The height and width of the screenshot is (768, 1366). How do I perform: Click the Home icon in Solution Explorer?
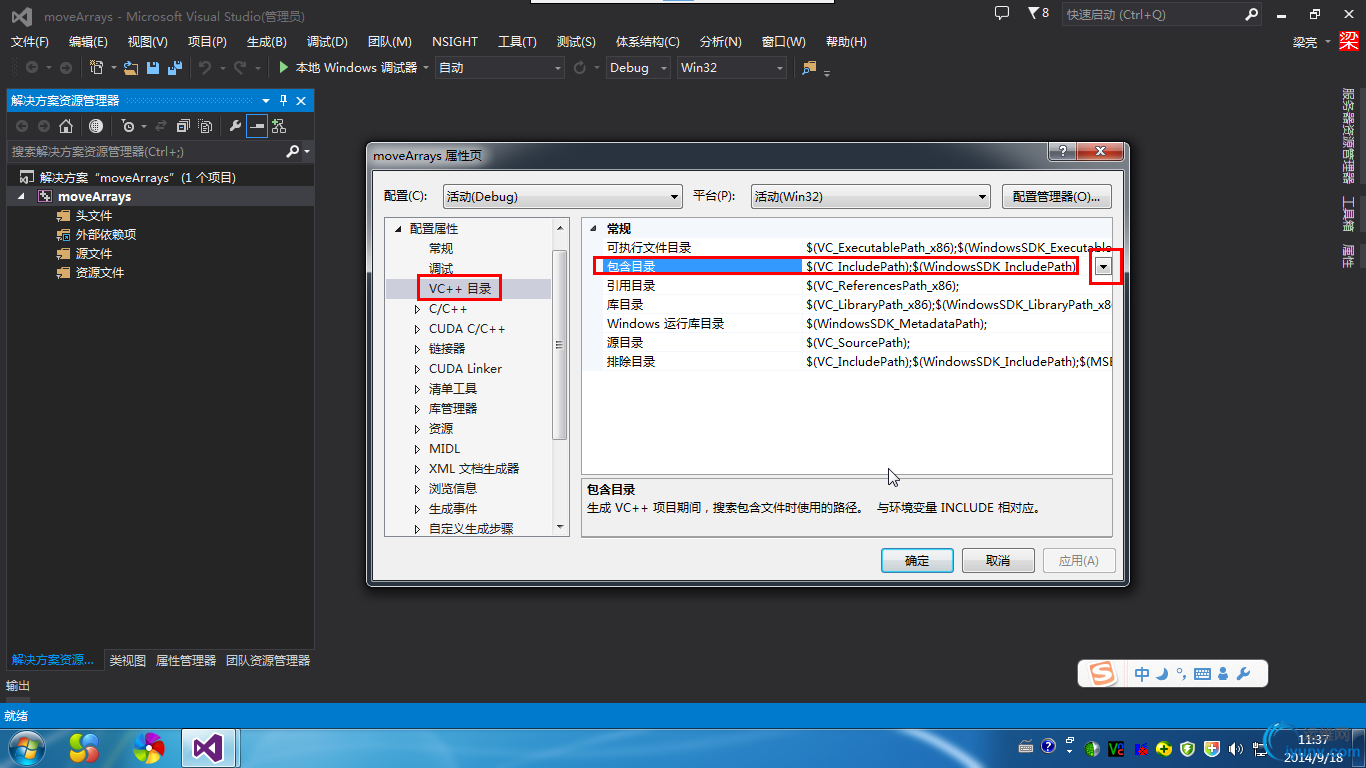66,126
